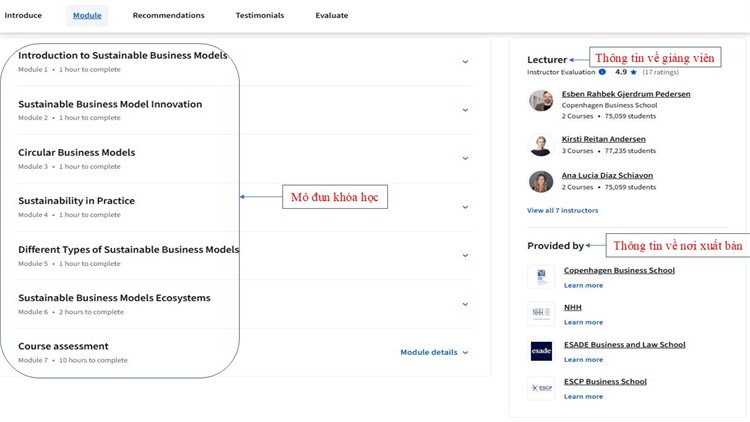Click Ana Lucia Diaz Schiavon's avatar

coord(540,181)
